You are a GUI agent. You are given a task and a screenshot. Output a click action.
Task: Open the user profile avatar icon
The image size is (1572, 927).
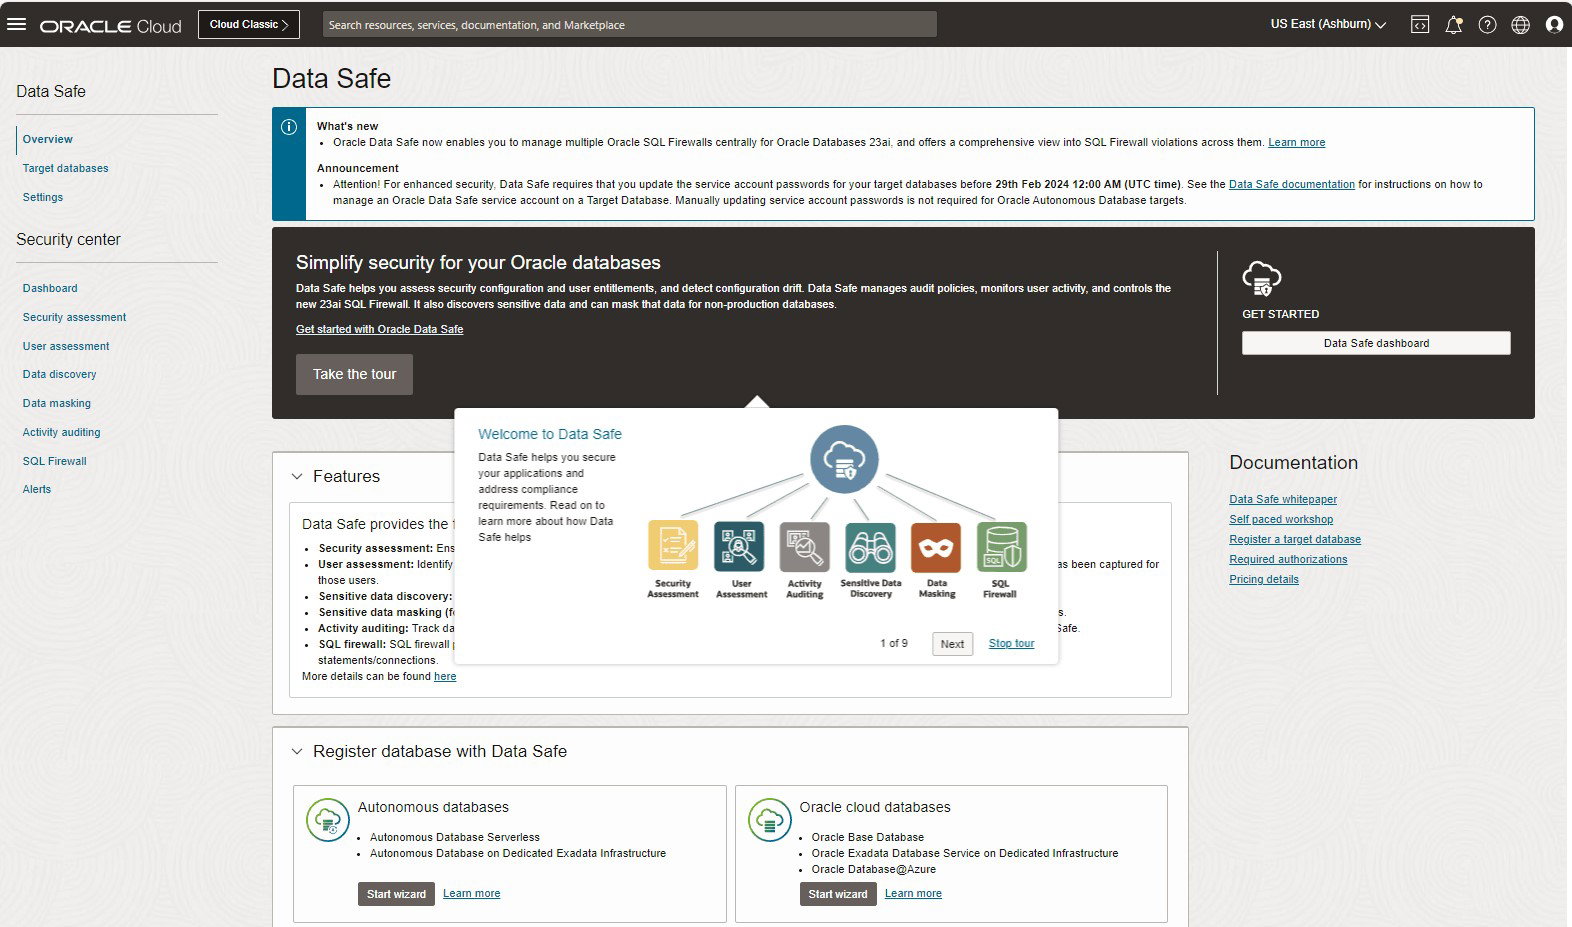click(1554, 25)
